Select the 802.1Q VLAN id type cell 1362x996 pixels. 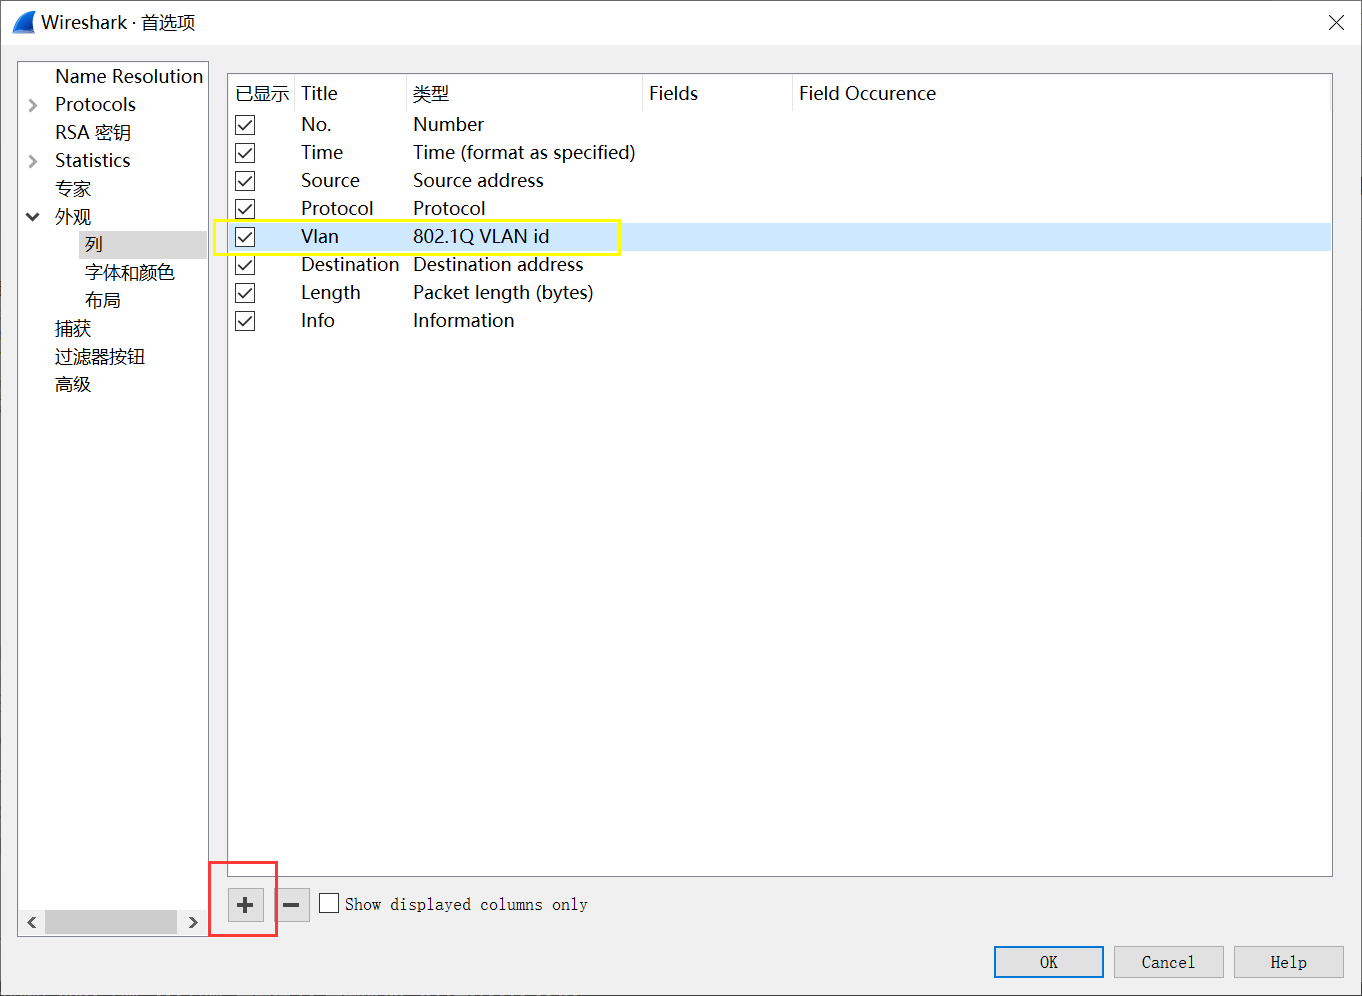(x=481, y=236)
